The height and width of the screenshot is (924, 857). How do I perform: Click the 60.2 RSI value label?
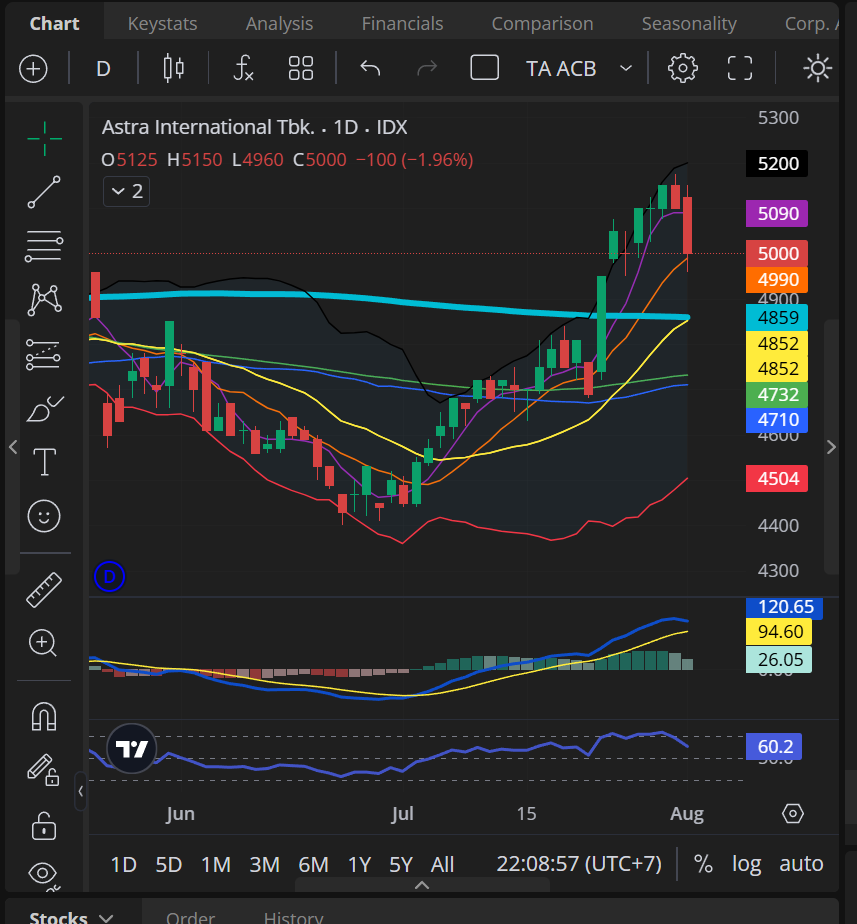tap(774, 747)
